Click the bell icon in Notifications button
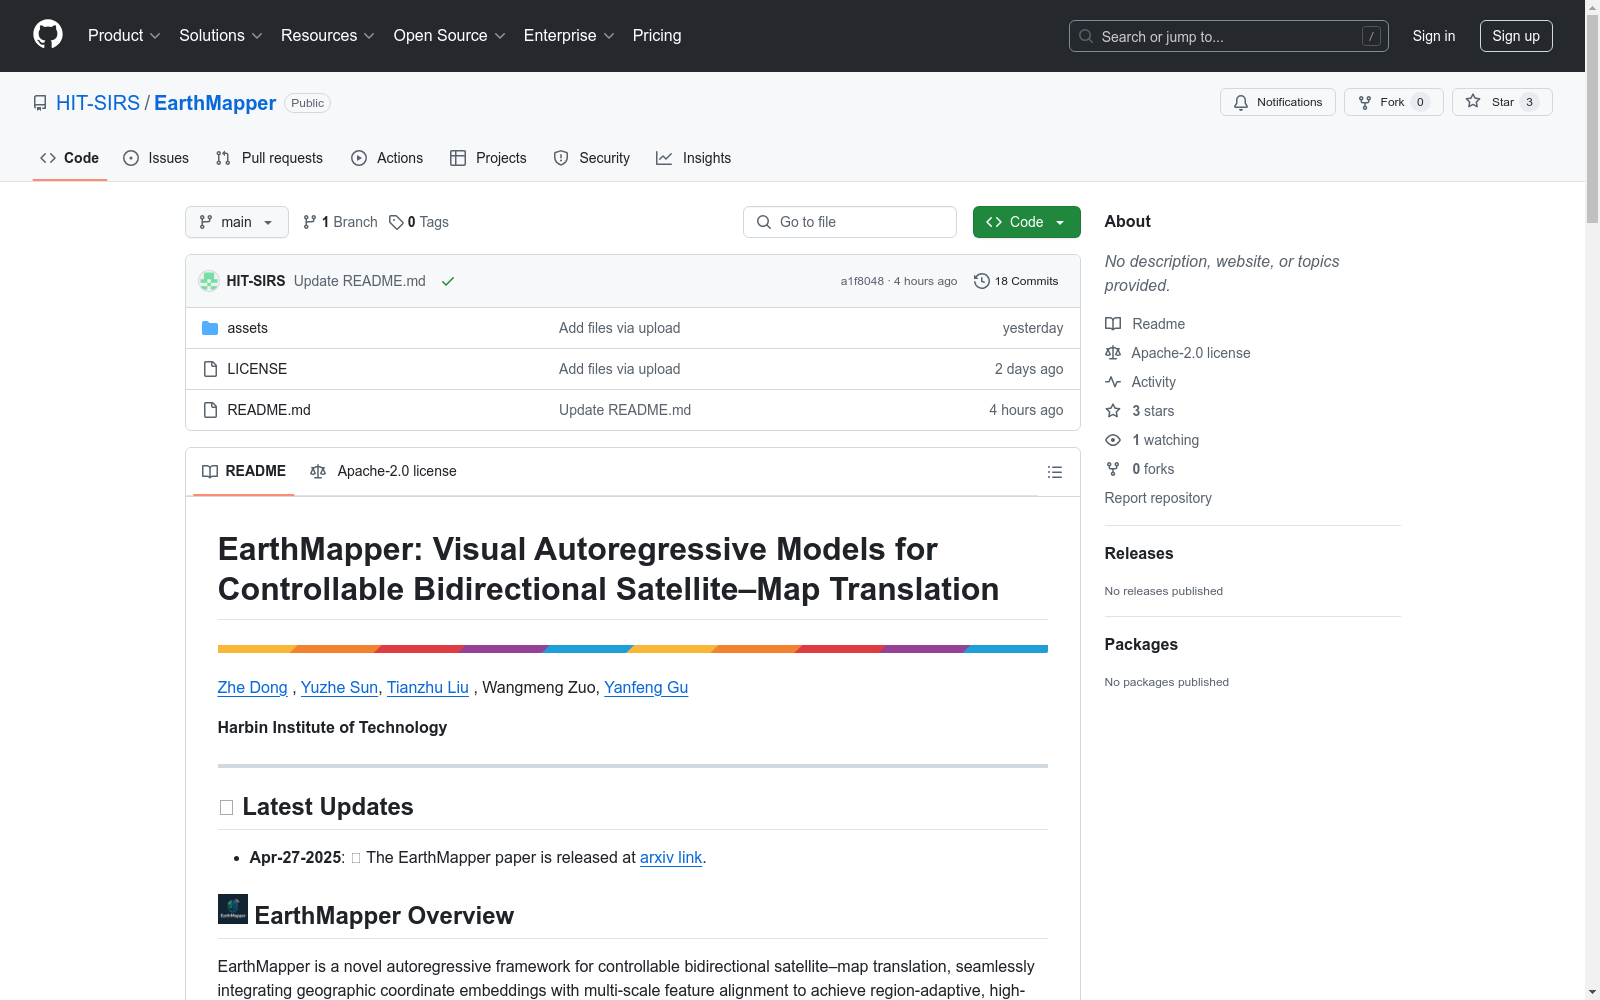The width and height of the screenshot is (1600, 1000). 1241,102
